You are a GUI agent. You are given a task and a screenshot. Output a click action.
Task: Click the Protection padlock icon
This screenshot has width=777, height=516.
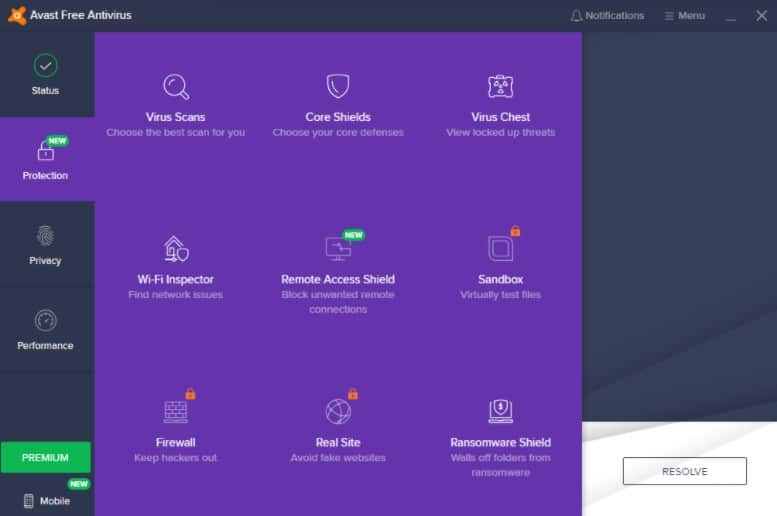pos(46,151)
